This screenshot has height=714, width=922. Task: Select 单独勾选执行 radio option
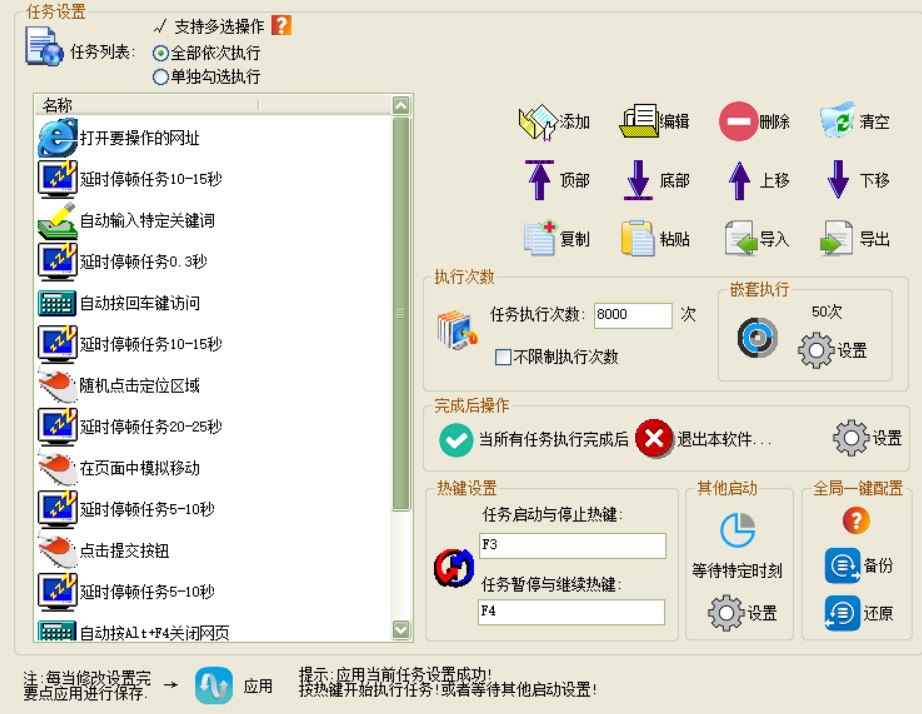tap(160, 76)
